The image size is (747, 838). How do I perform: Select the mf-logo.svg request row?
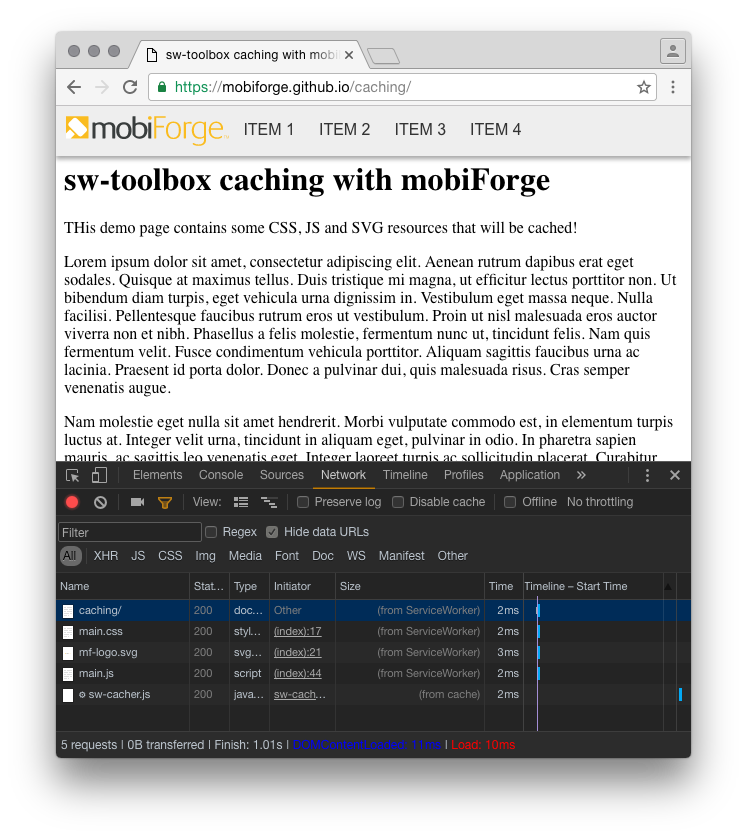pos(373,653)
